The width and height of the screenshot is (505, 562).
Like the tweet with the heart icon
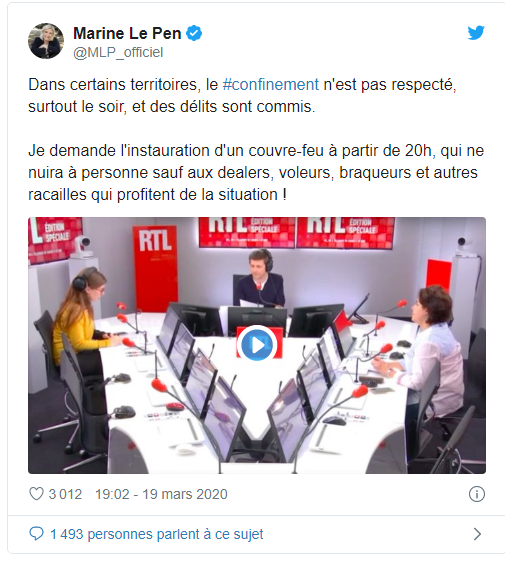pos(36,494)
